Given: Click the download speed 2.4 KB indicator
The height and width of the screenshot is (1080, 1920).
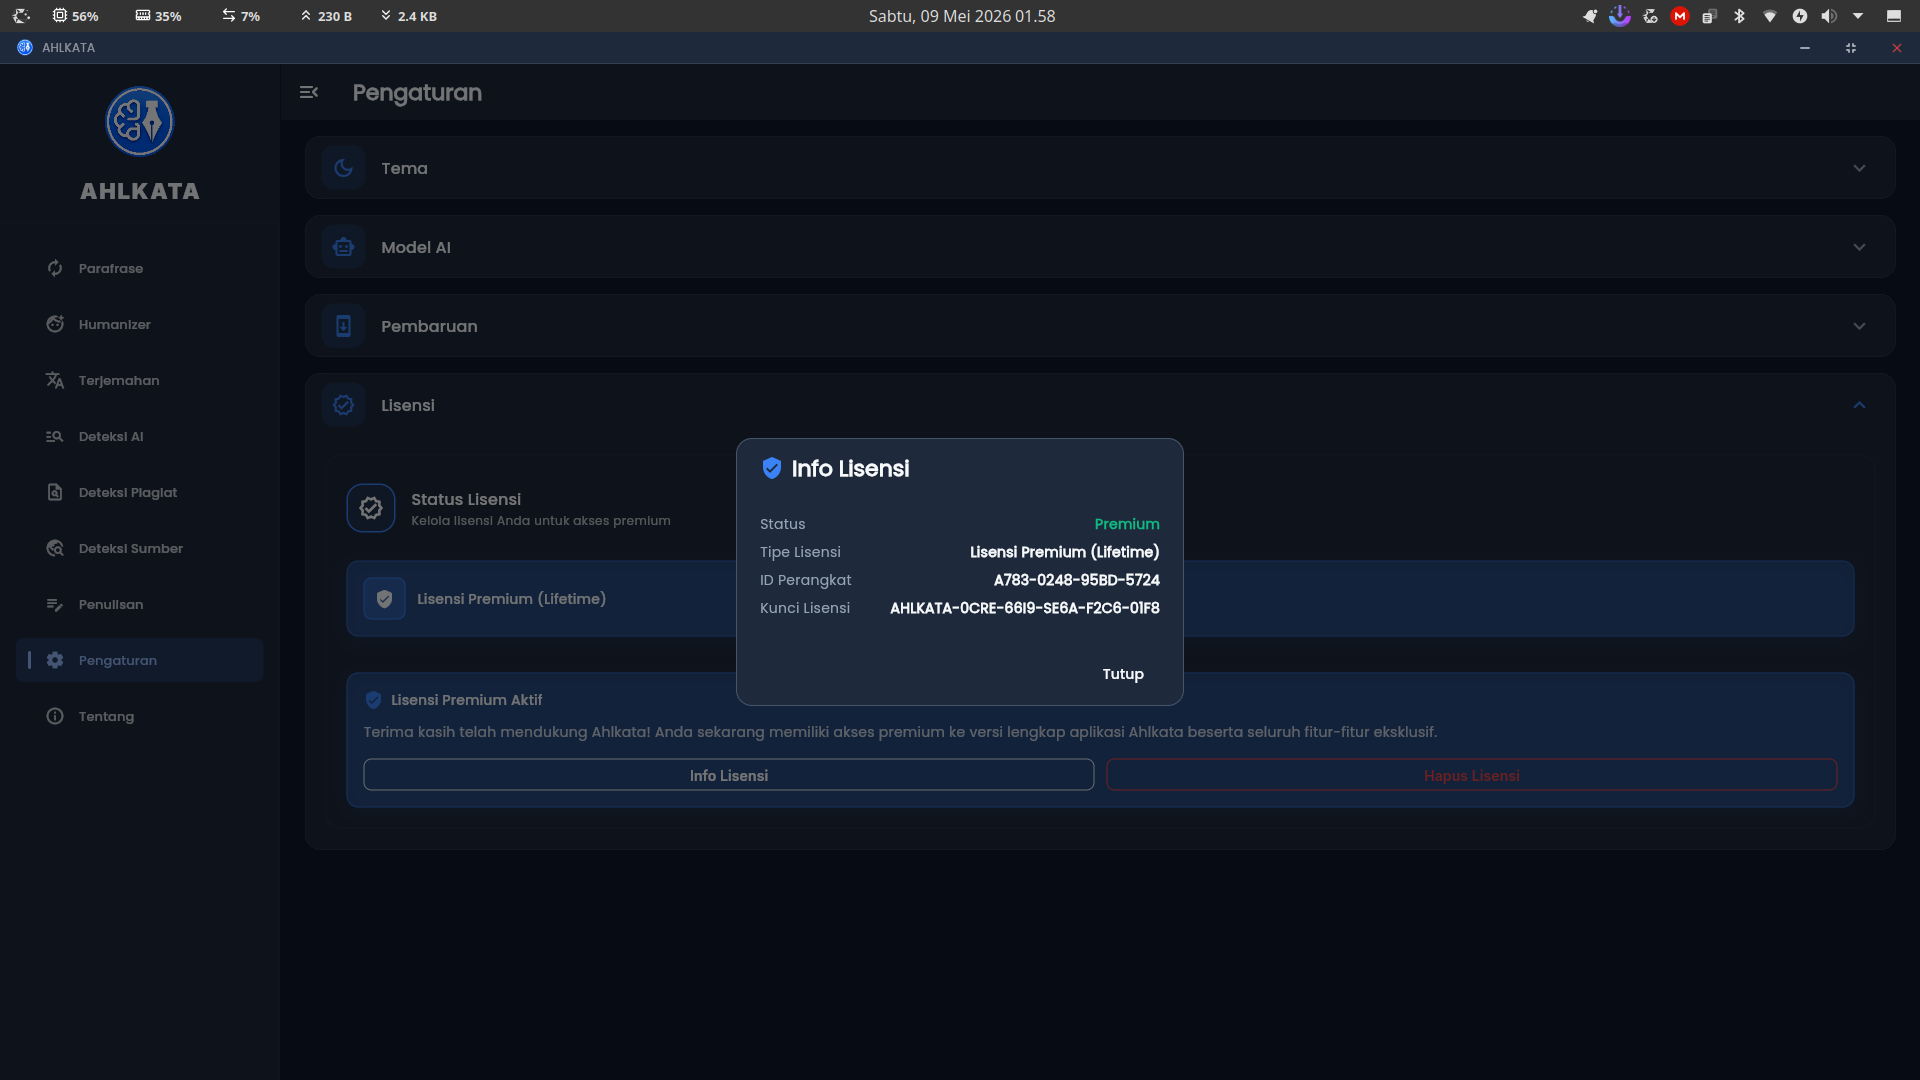Looking at the screenshot, I should [409, 16].
